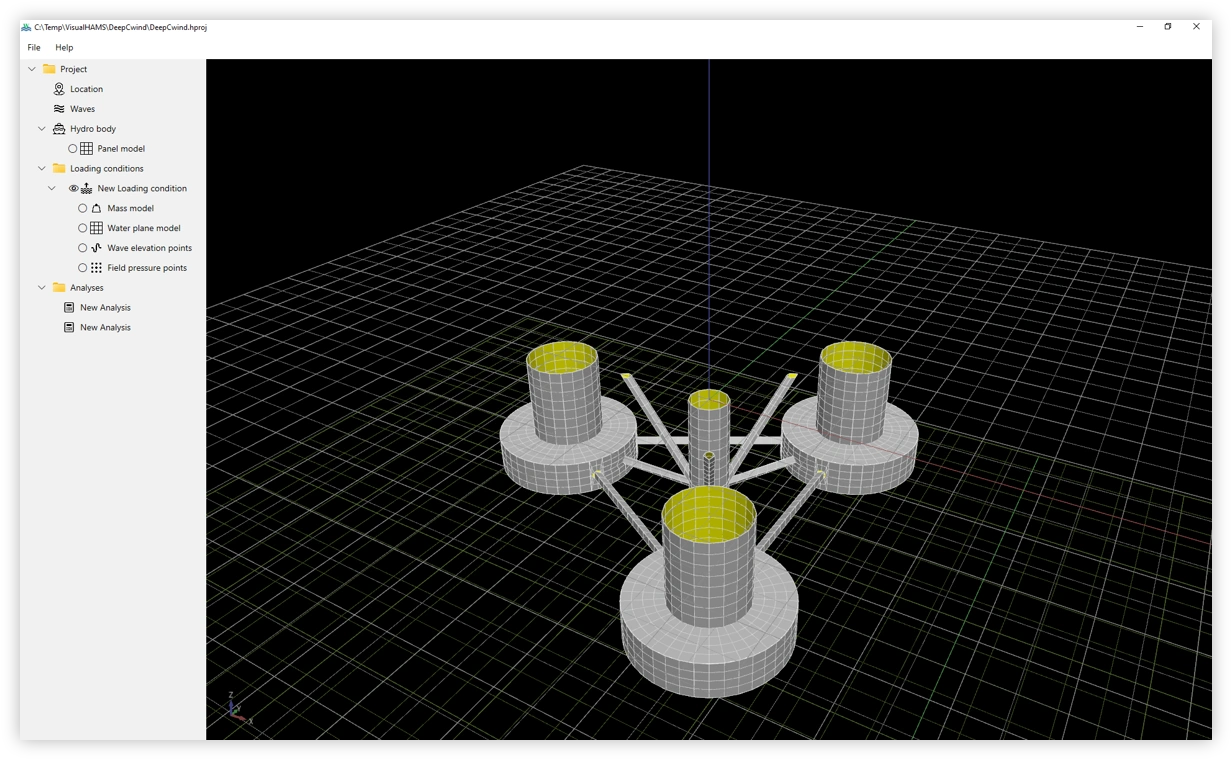Click the Water plane model grid icon

(x=97, y=228)
